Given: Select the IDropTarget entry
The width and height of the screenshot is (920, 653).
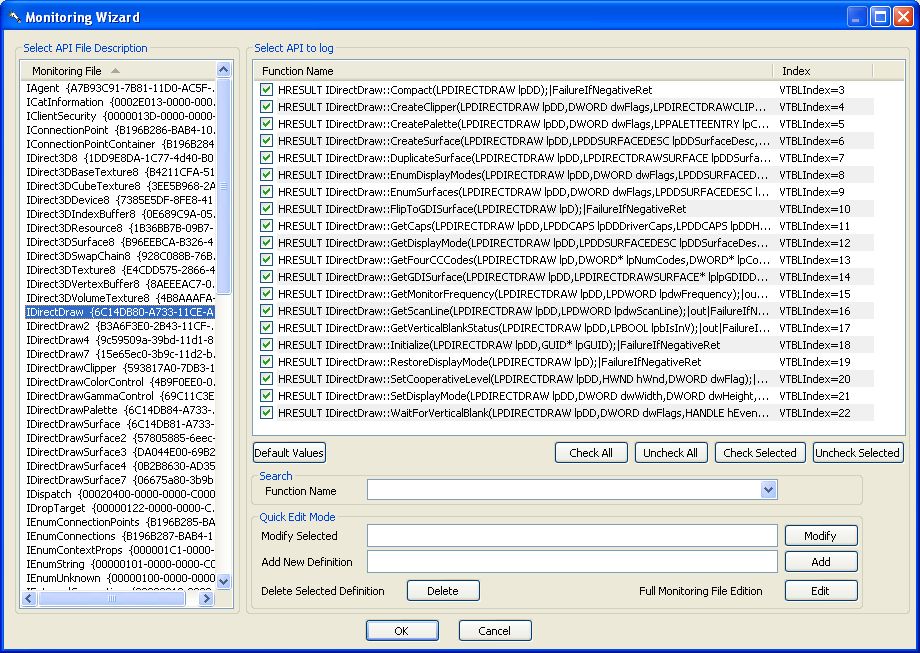Looking at the screenshot, I should [120, 508].
